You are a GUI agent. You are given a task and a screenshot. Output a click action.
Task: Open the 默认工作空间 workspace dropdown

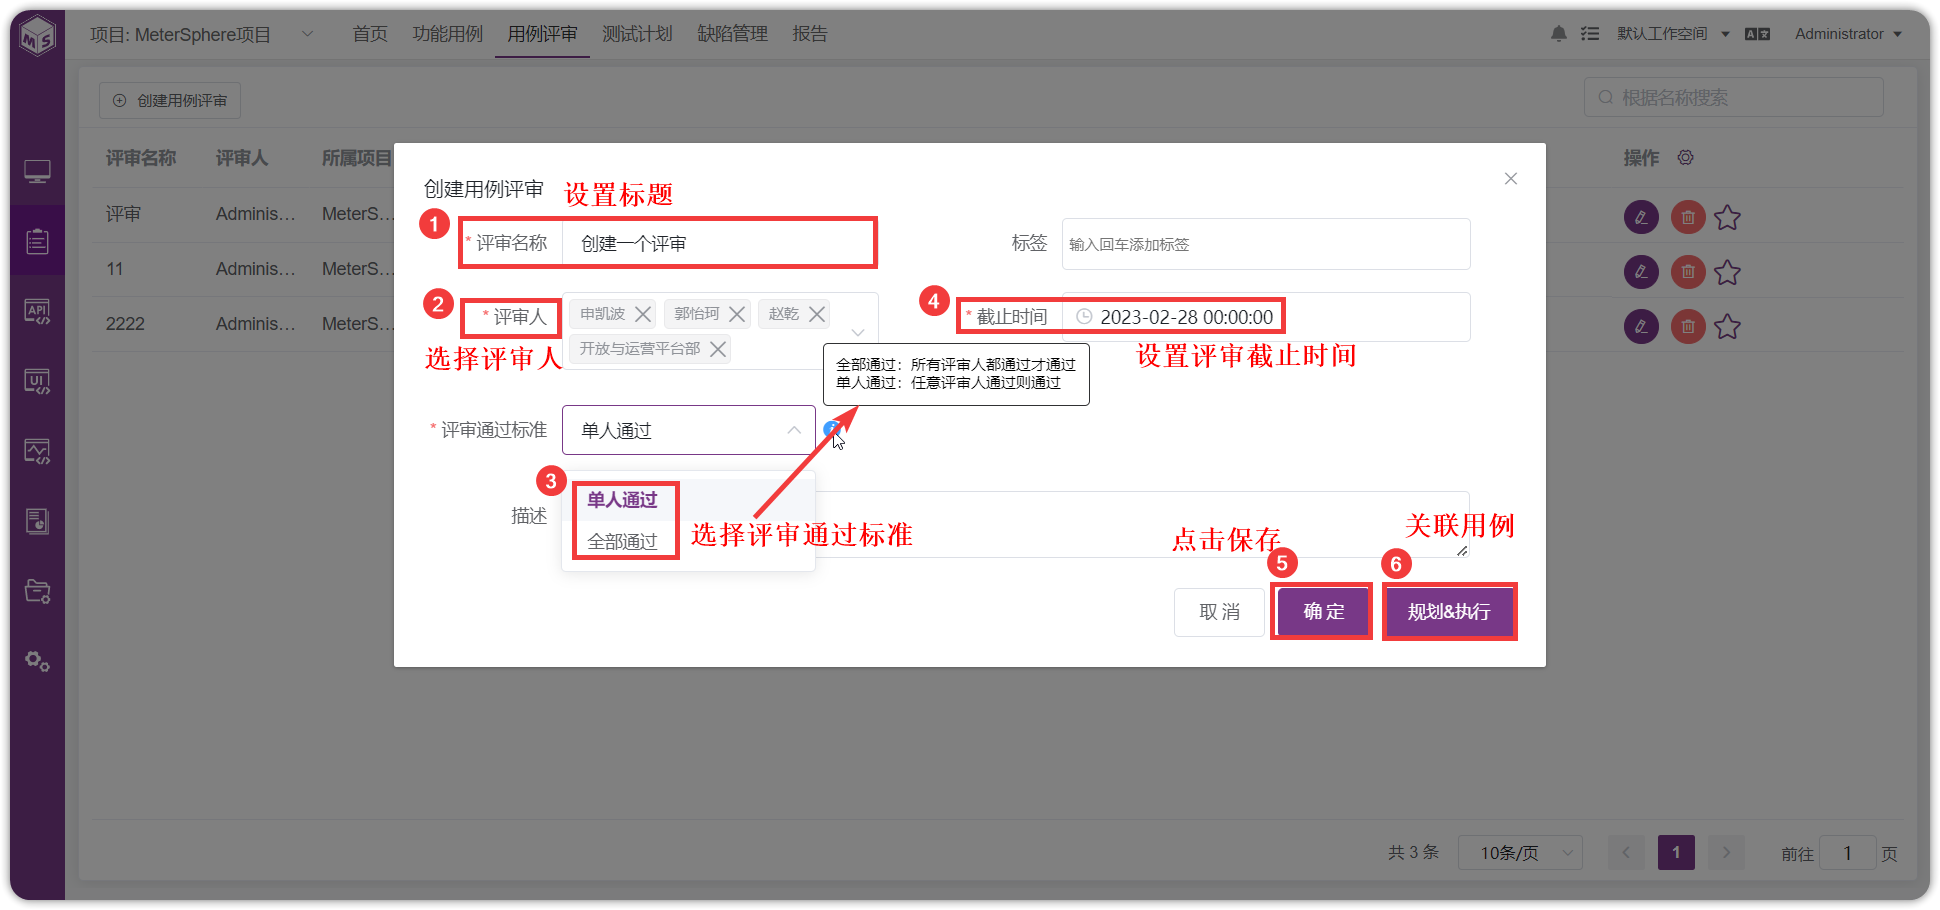pyautogui.click(x=1673, y=34)
